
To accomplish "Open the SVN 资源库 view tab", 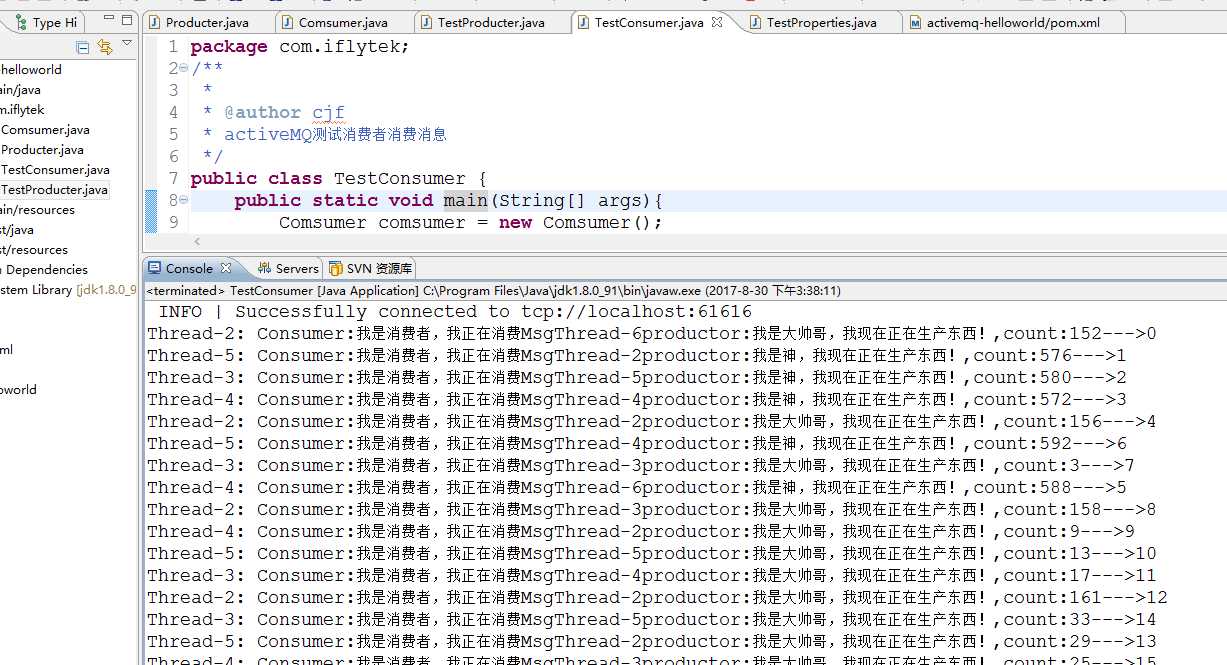I will [369, 268].
